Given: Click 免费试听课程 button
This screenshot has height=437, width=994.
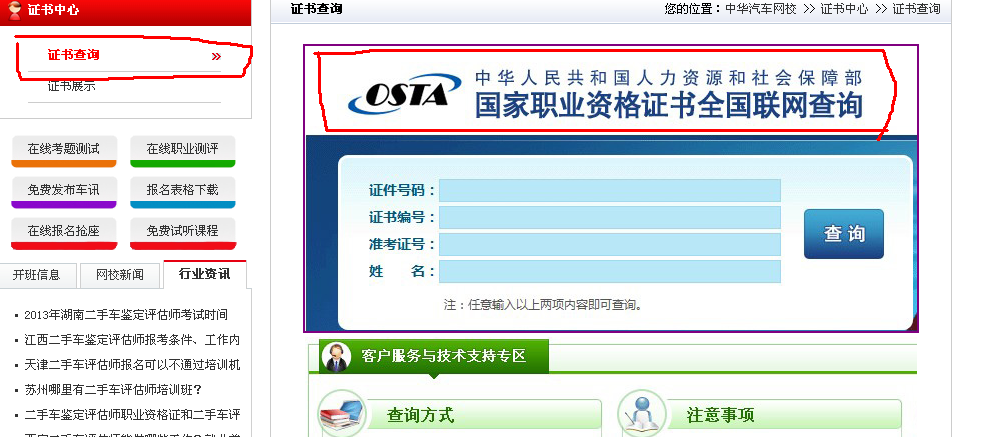Looking at the screenshot, I should (x=182, y=231).
